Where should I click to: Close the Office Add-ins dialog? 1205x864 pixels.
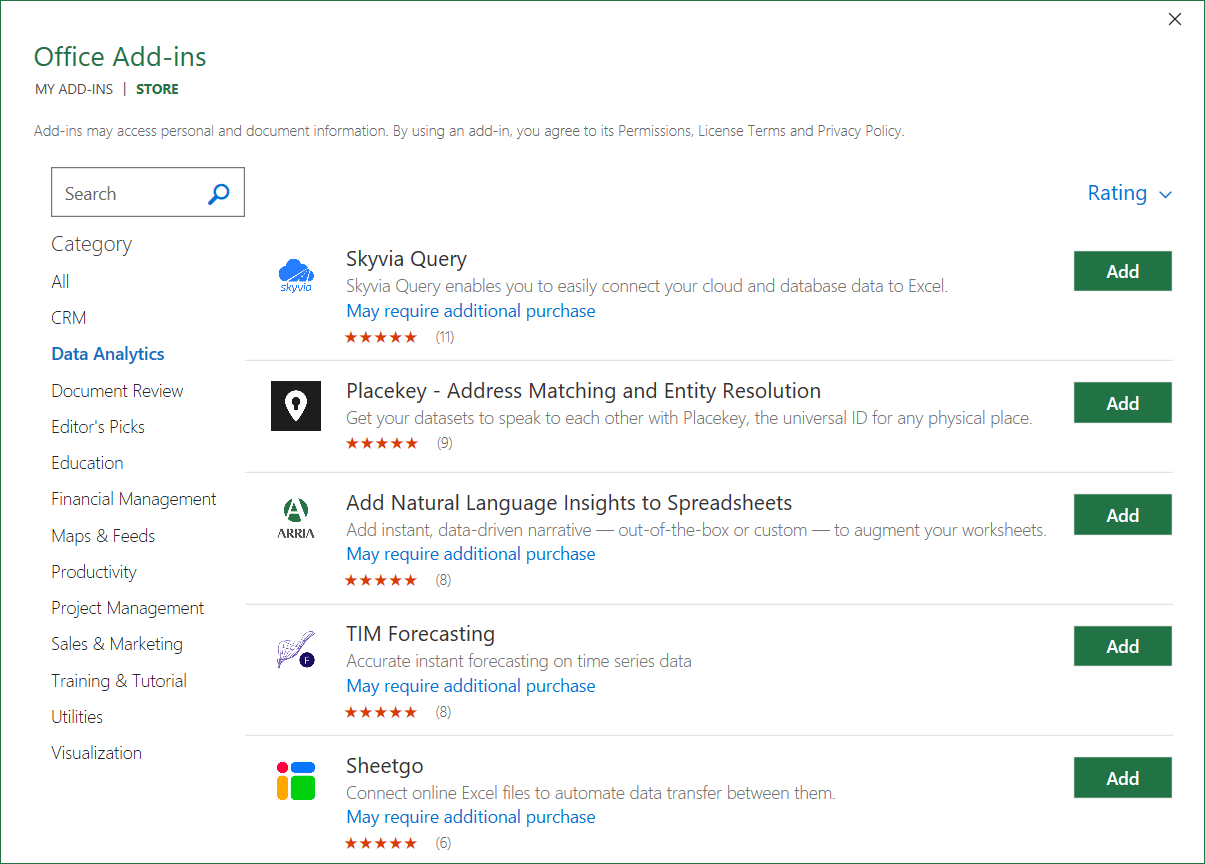pos(1175,19)
